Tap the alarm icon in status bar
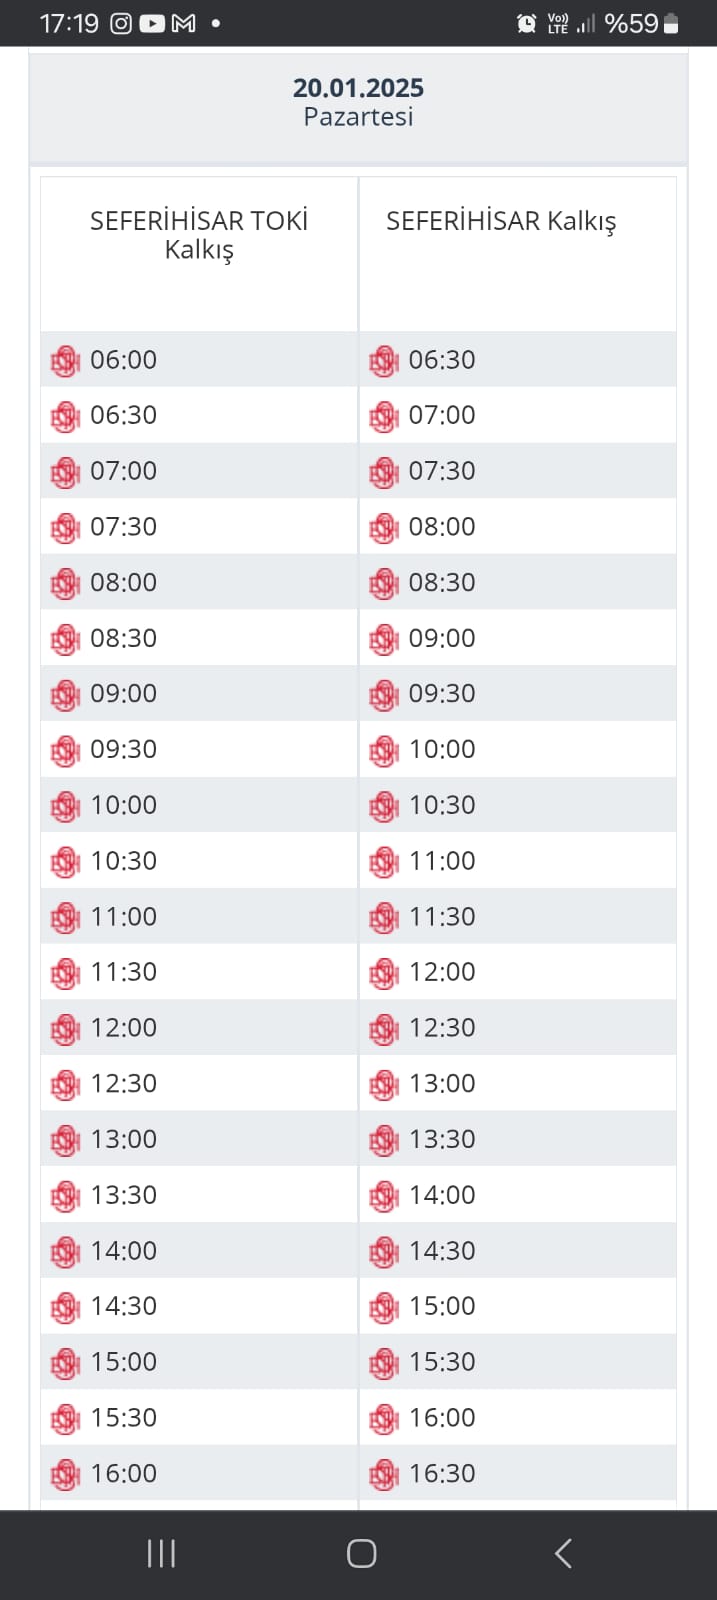 [x=526, y=23]
